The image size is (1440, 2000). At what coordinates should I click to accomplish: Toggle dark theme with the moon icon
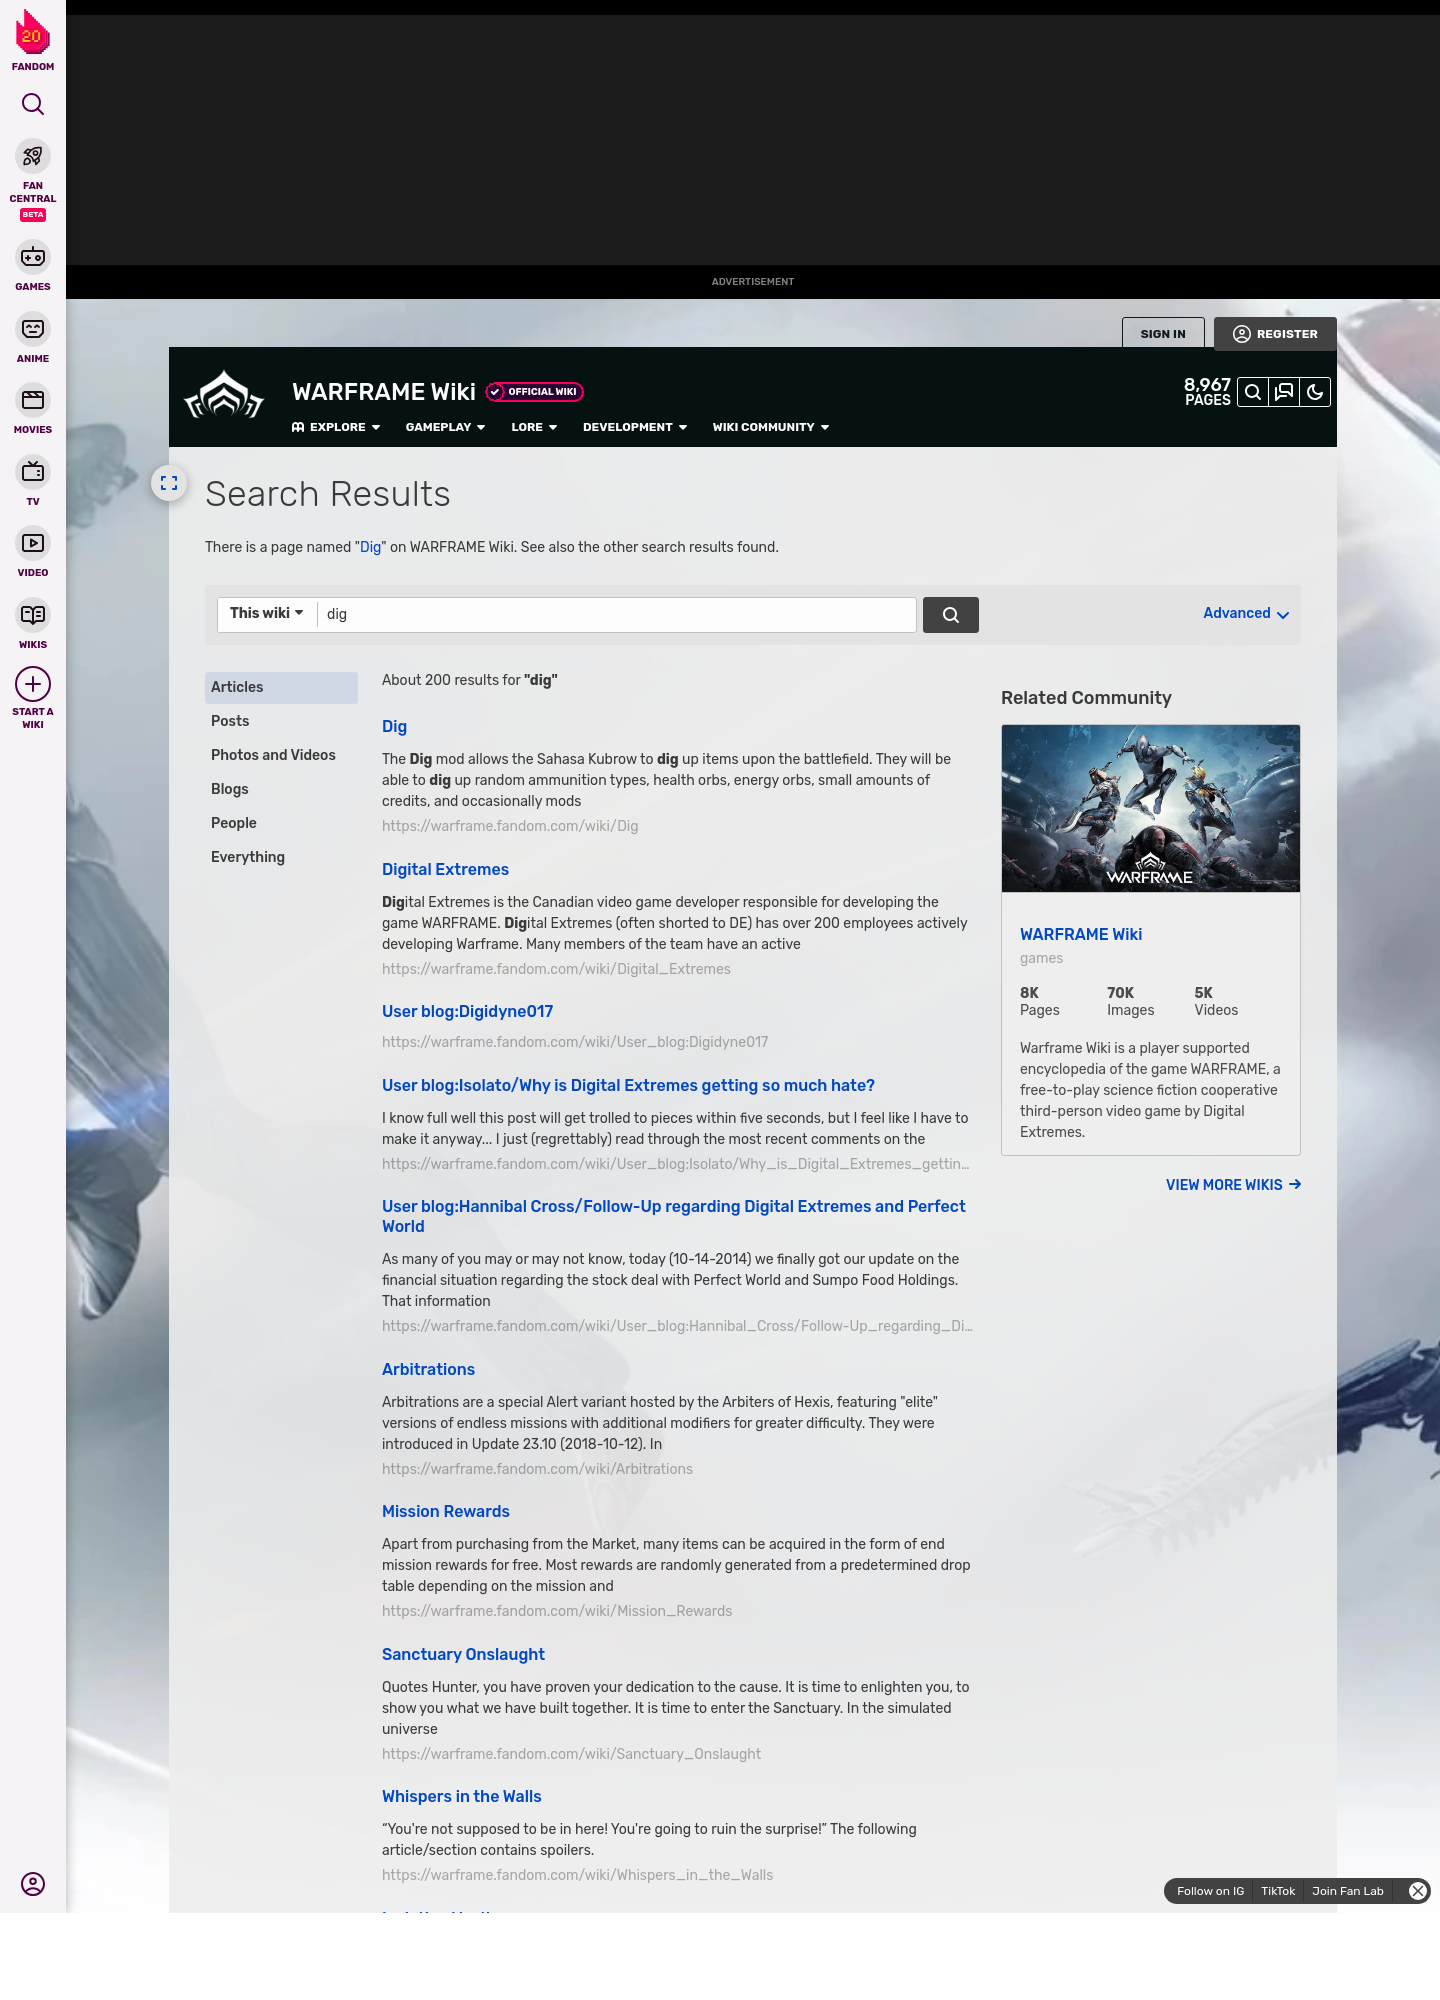click(x=1315, y=393)
